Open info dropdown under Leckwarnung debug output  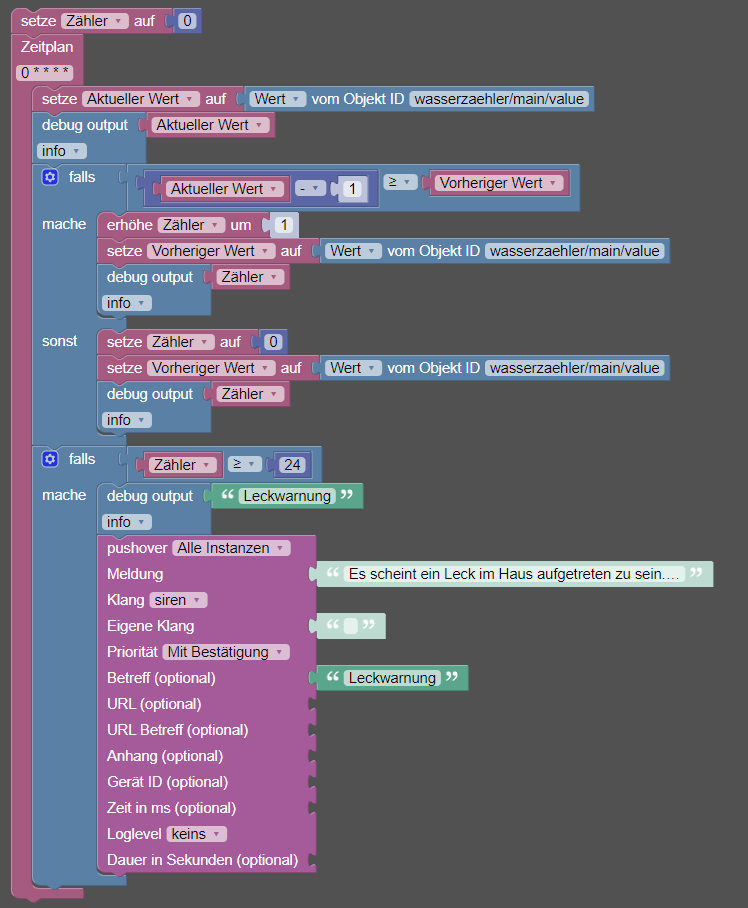126,522
